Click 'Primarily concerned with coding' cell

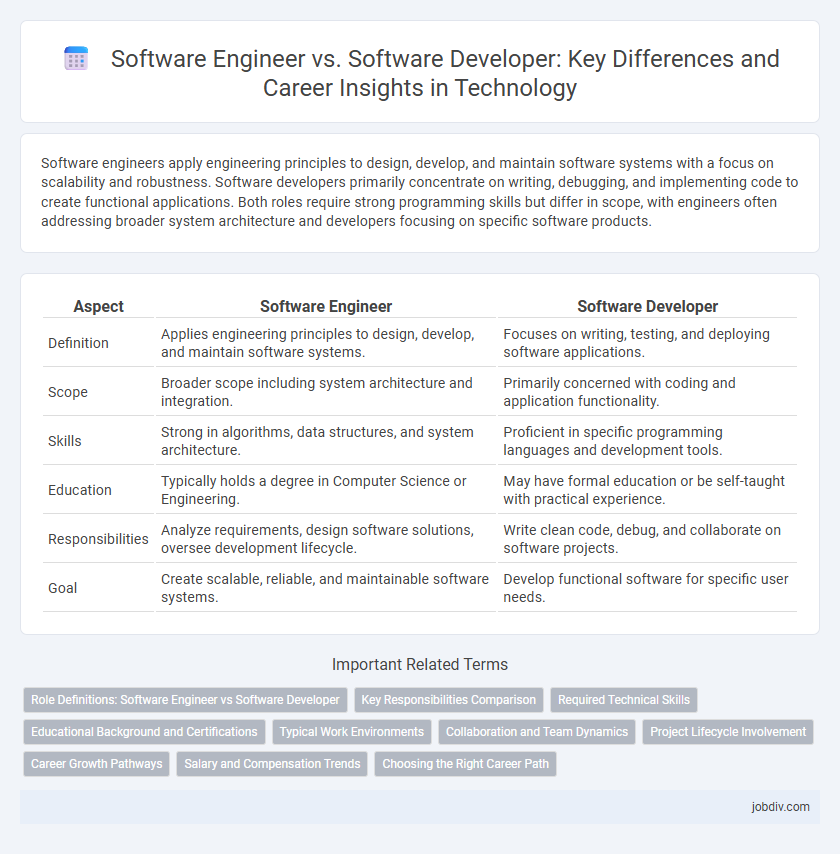point(647,392)
